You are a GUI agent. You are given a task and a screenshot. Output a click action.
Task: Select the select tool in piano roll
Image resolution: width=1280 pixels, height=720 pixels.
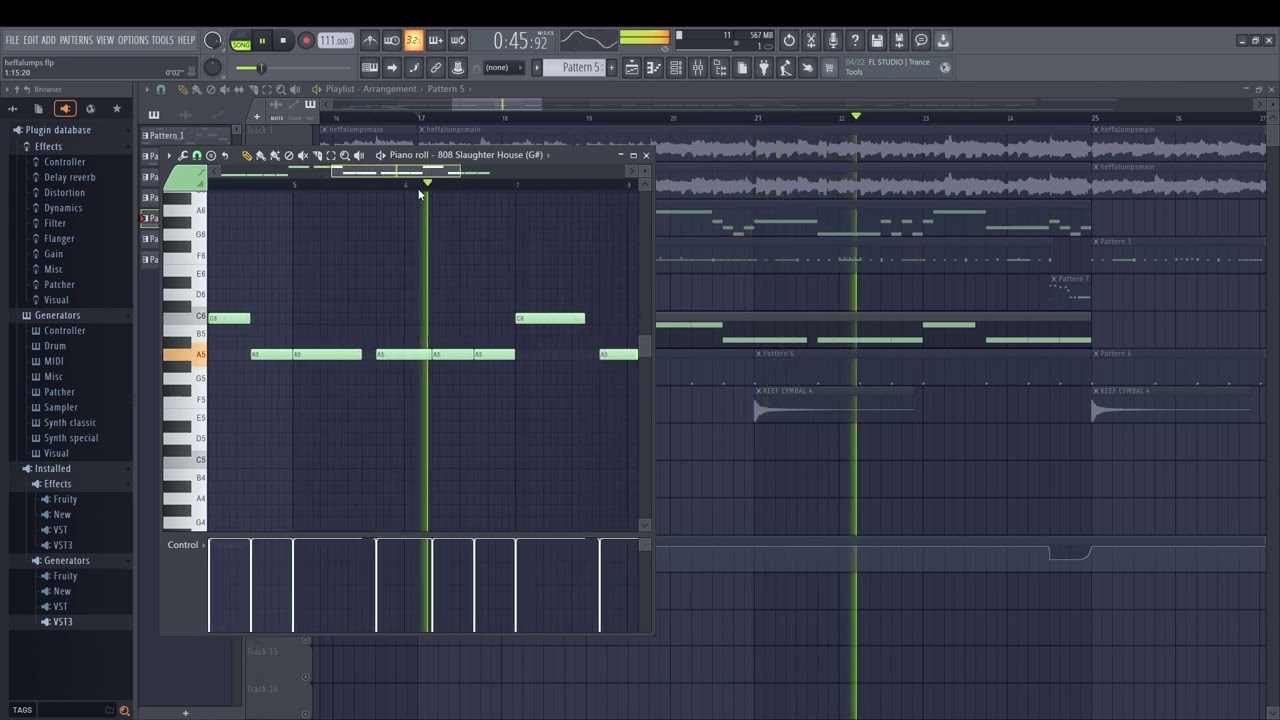[331, 156]
